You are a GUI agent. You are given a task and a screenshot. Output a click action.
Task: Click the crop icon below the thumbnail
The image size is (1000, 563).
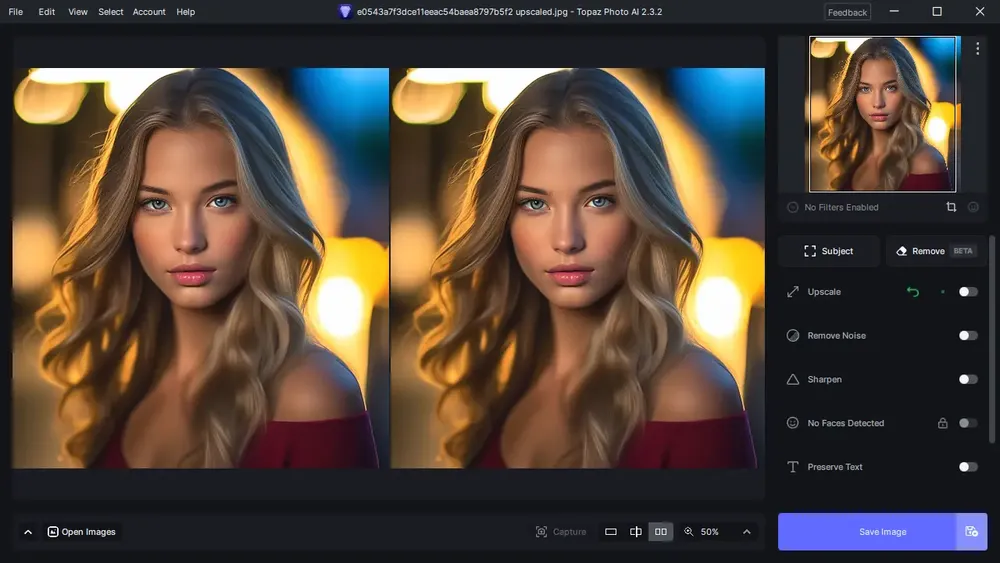(951, 207)
